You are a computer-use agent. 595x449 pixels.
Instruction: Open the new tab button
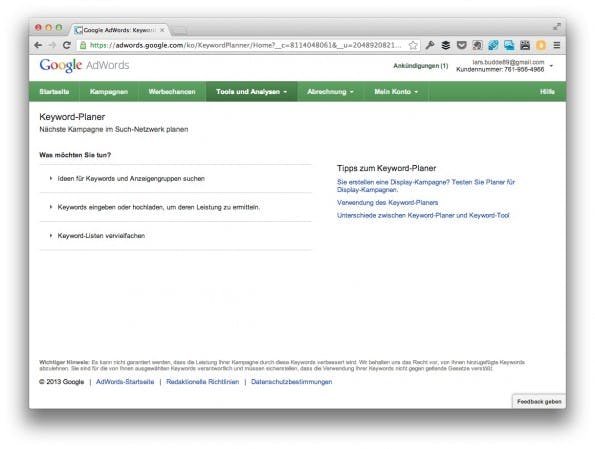tap(180, 31)
